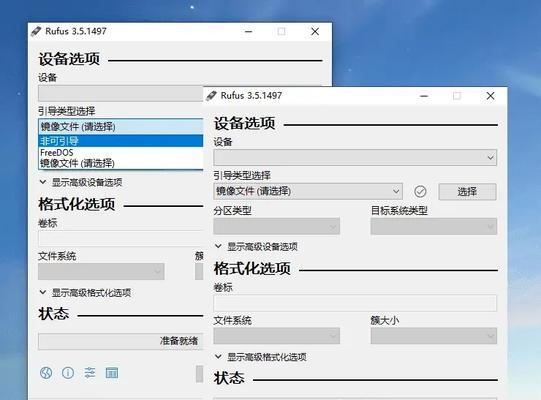
Task: Show the log window icon
Action: click(x=112, y=373)
